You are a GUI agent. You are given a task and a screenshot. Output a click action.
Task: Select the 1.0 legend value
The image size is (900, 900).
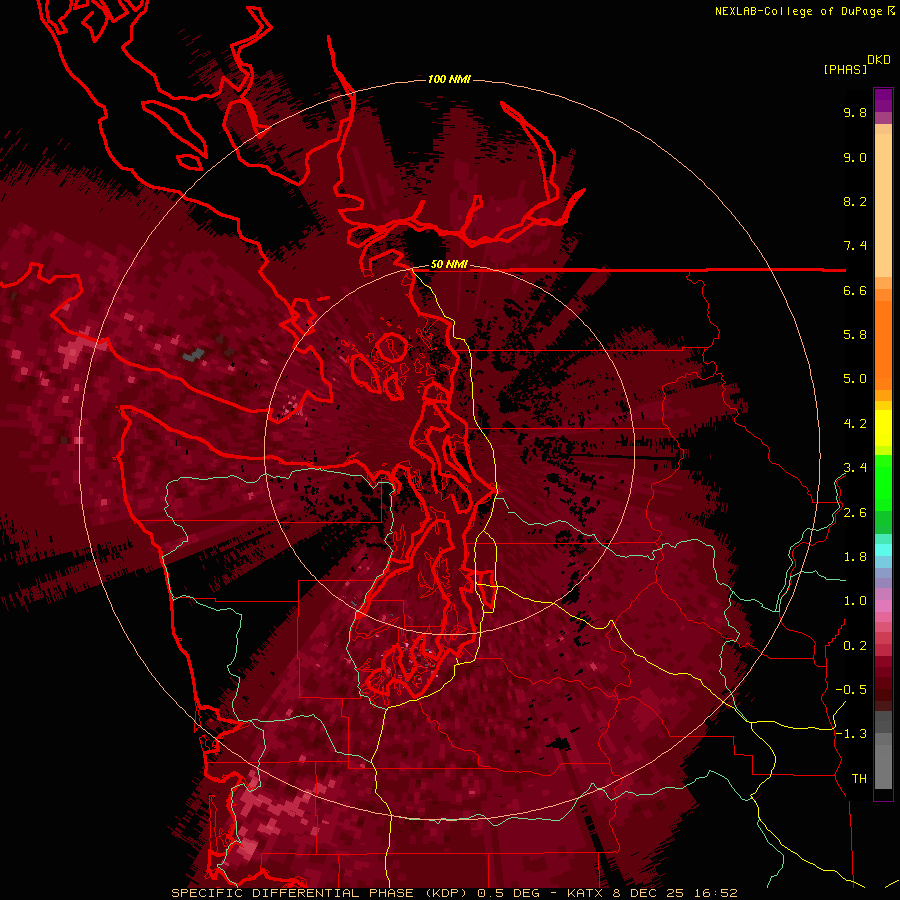click(855, 601)
